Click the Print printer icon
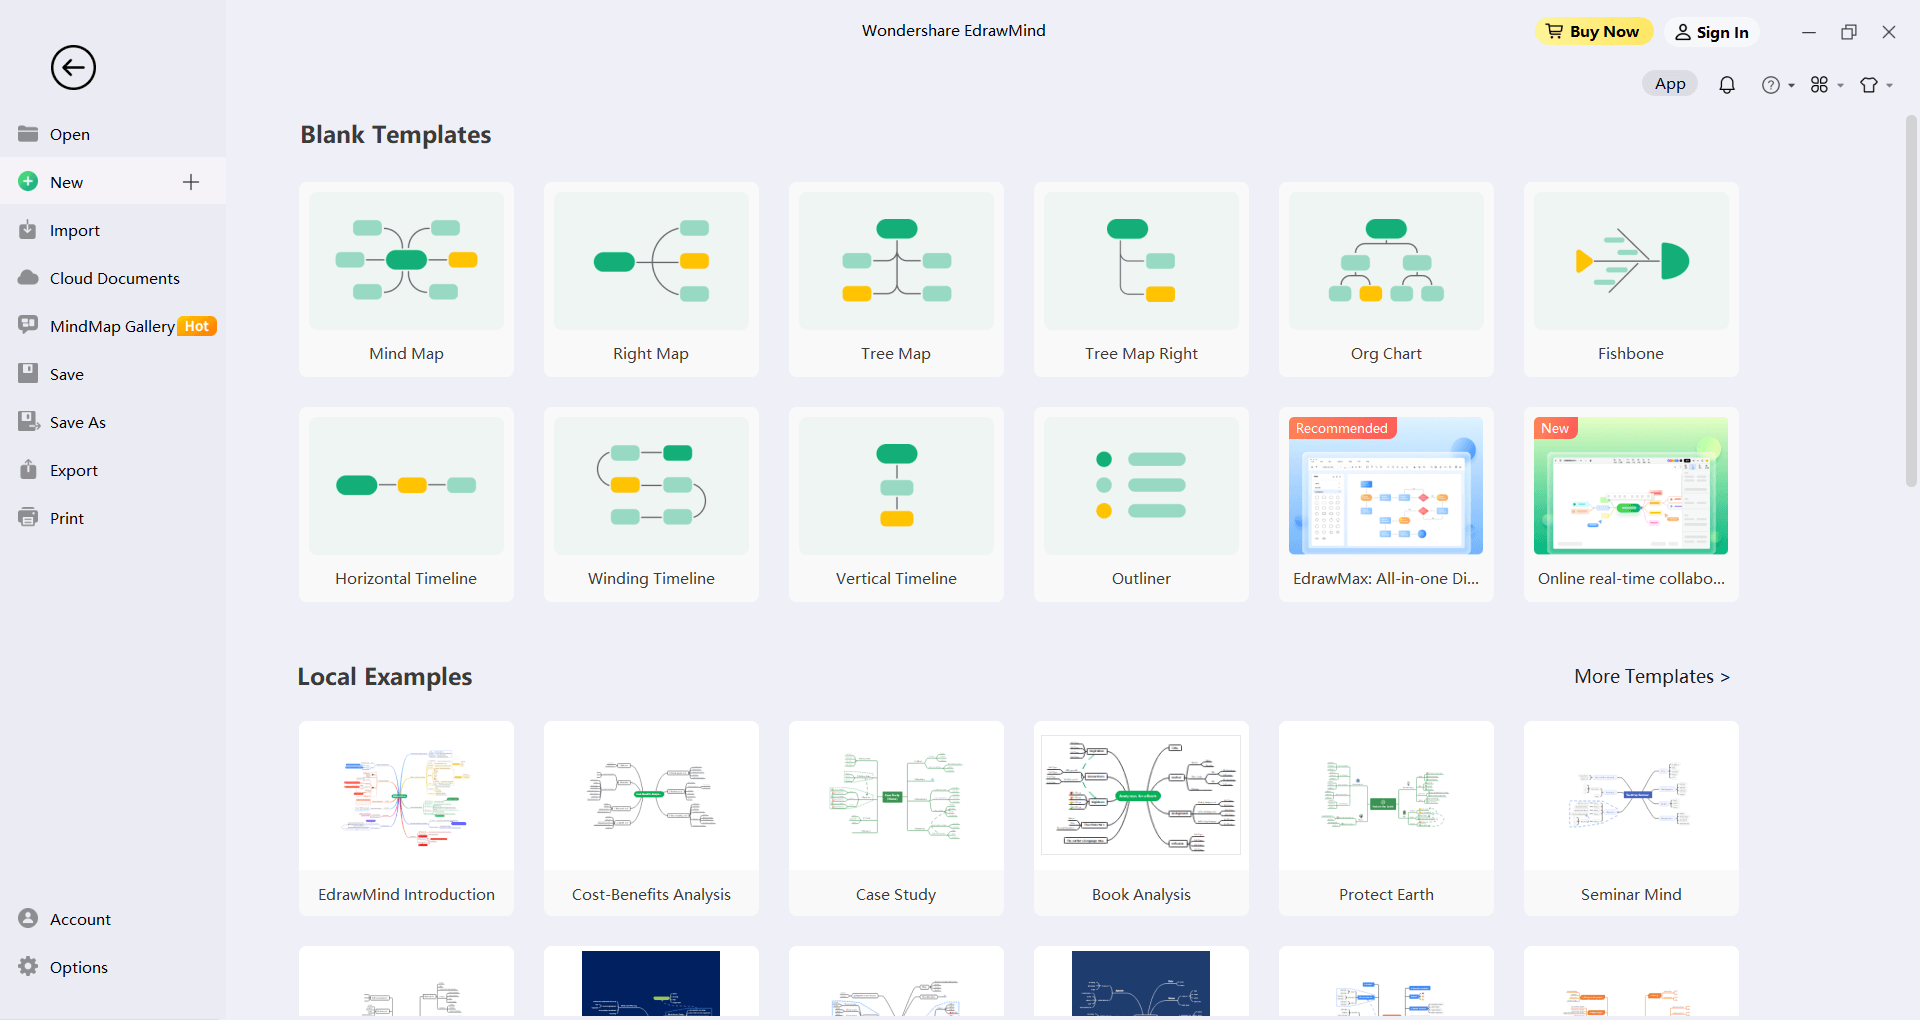1920x1020 pixels. [28, 518]
